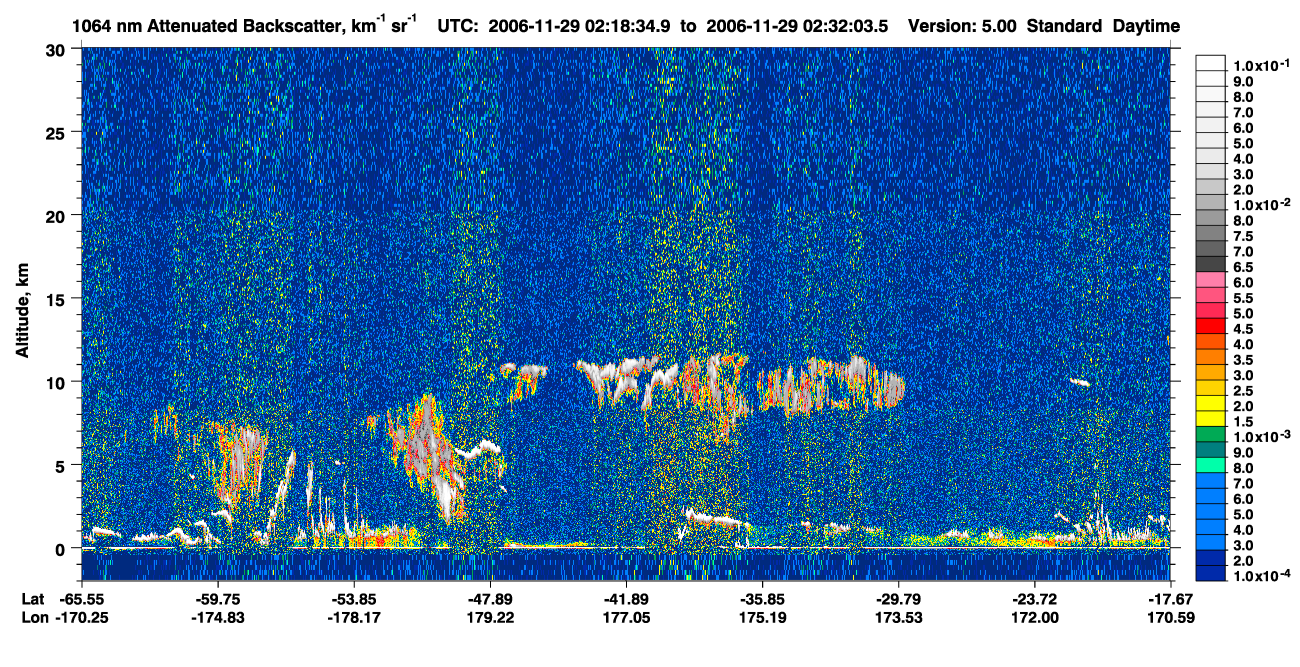Click colorbar label 1.0x10-3
The width and height of the screenshot is (1300, 667).
pos(1261,437)
